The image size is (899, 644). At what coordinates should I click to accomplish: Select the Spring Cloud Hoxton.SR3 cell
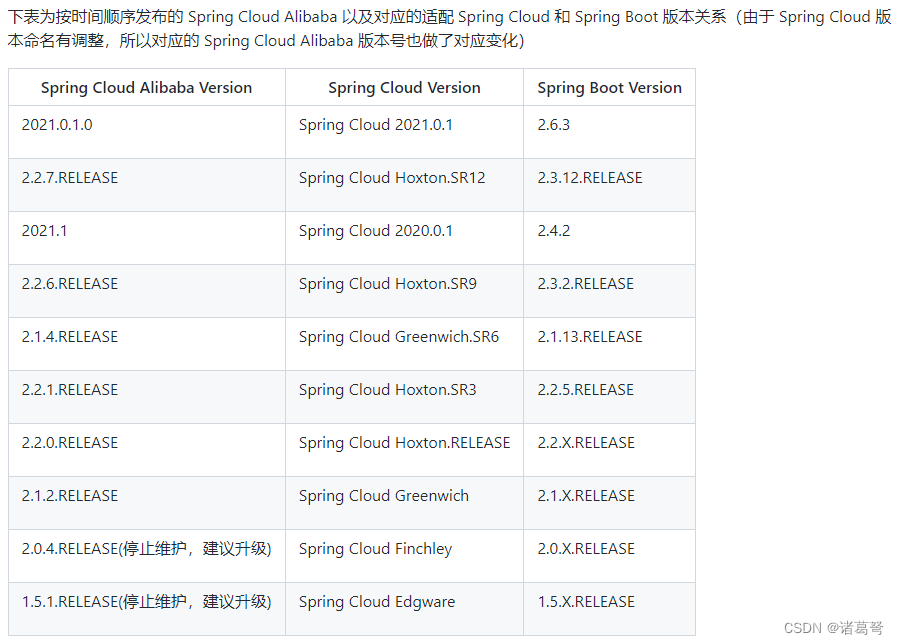click(x=404, y=397)
